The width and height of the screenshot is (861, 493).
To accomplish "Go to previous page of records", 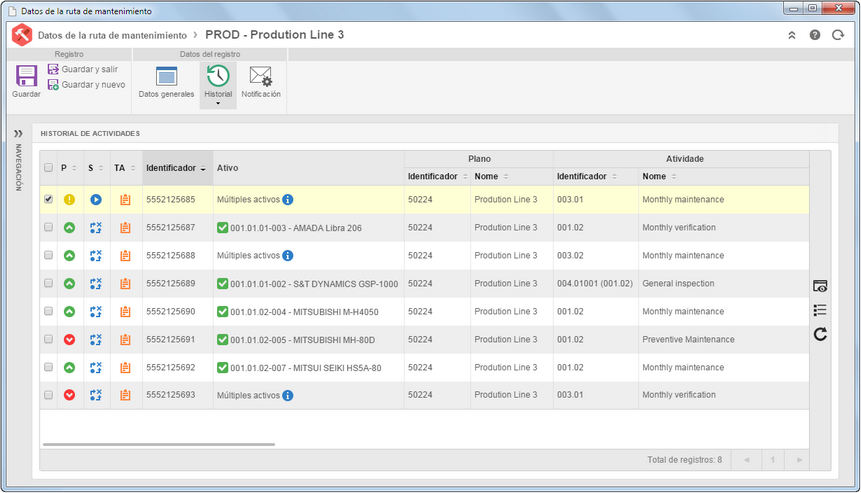I will pos(746,460).
